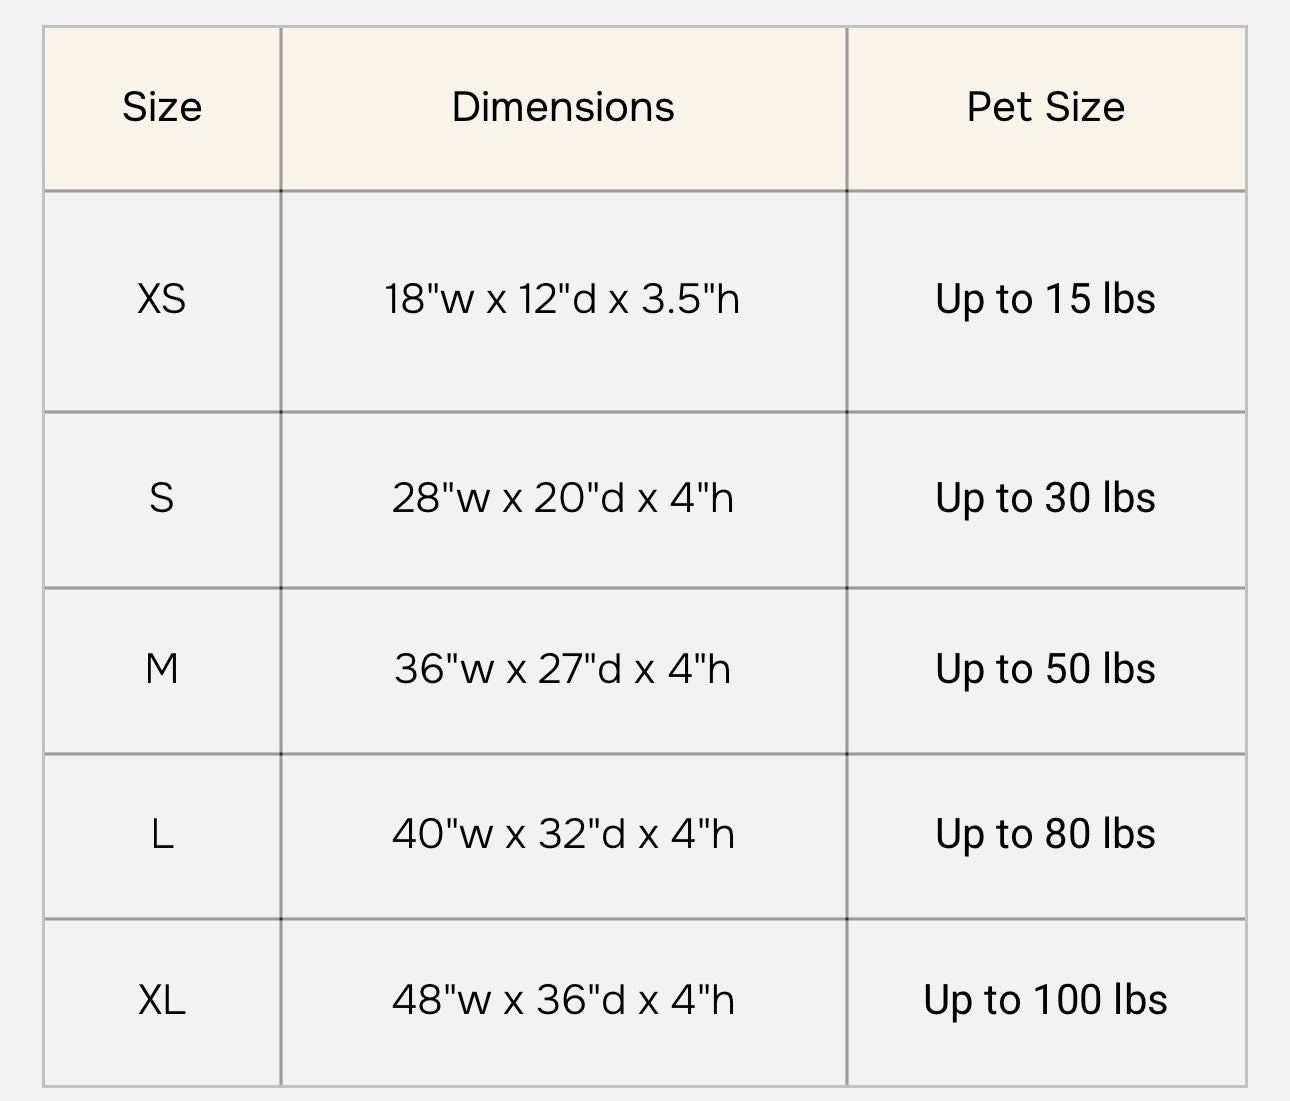
Task: Select the Up to 15 lbs cell
Action: (x=1045, y=299)
